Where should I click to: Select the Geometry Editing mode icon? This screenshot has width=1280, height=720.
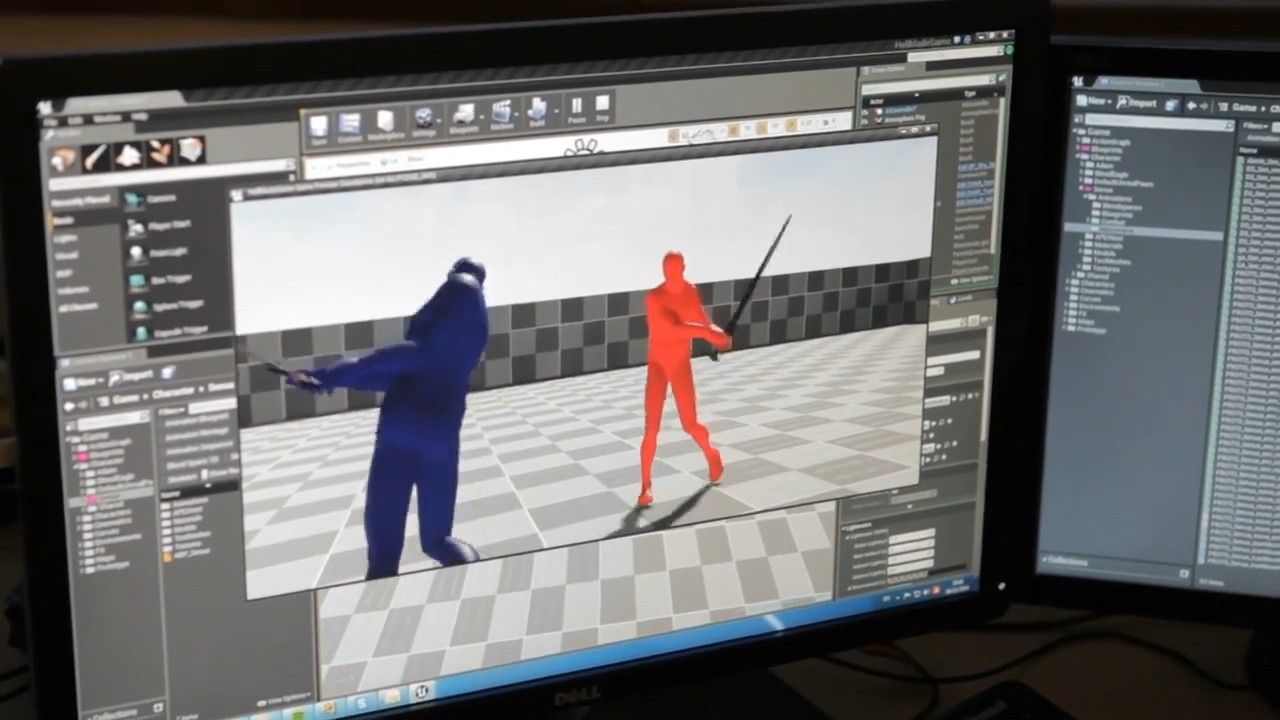pyautogui.click(x=190, y=150)
